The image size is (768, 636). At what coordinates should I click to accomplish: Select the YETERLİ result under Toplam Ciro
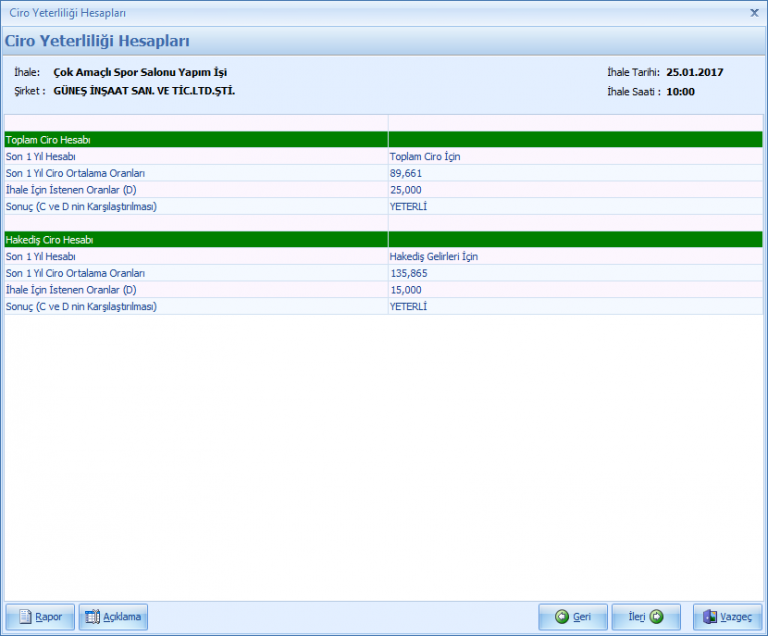[x=408, y=206]
